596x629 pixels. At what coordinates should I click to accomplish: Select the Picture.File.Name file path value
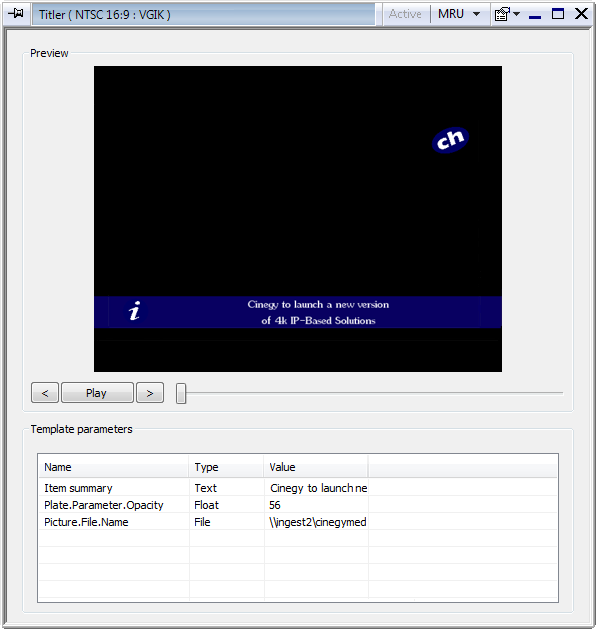tap(316, 522)
